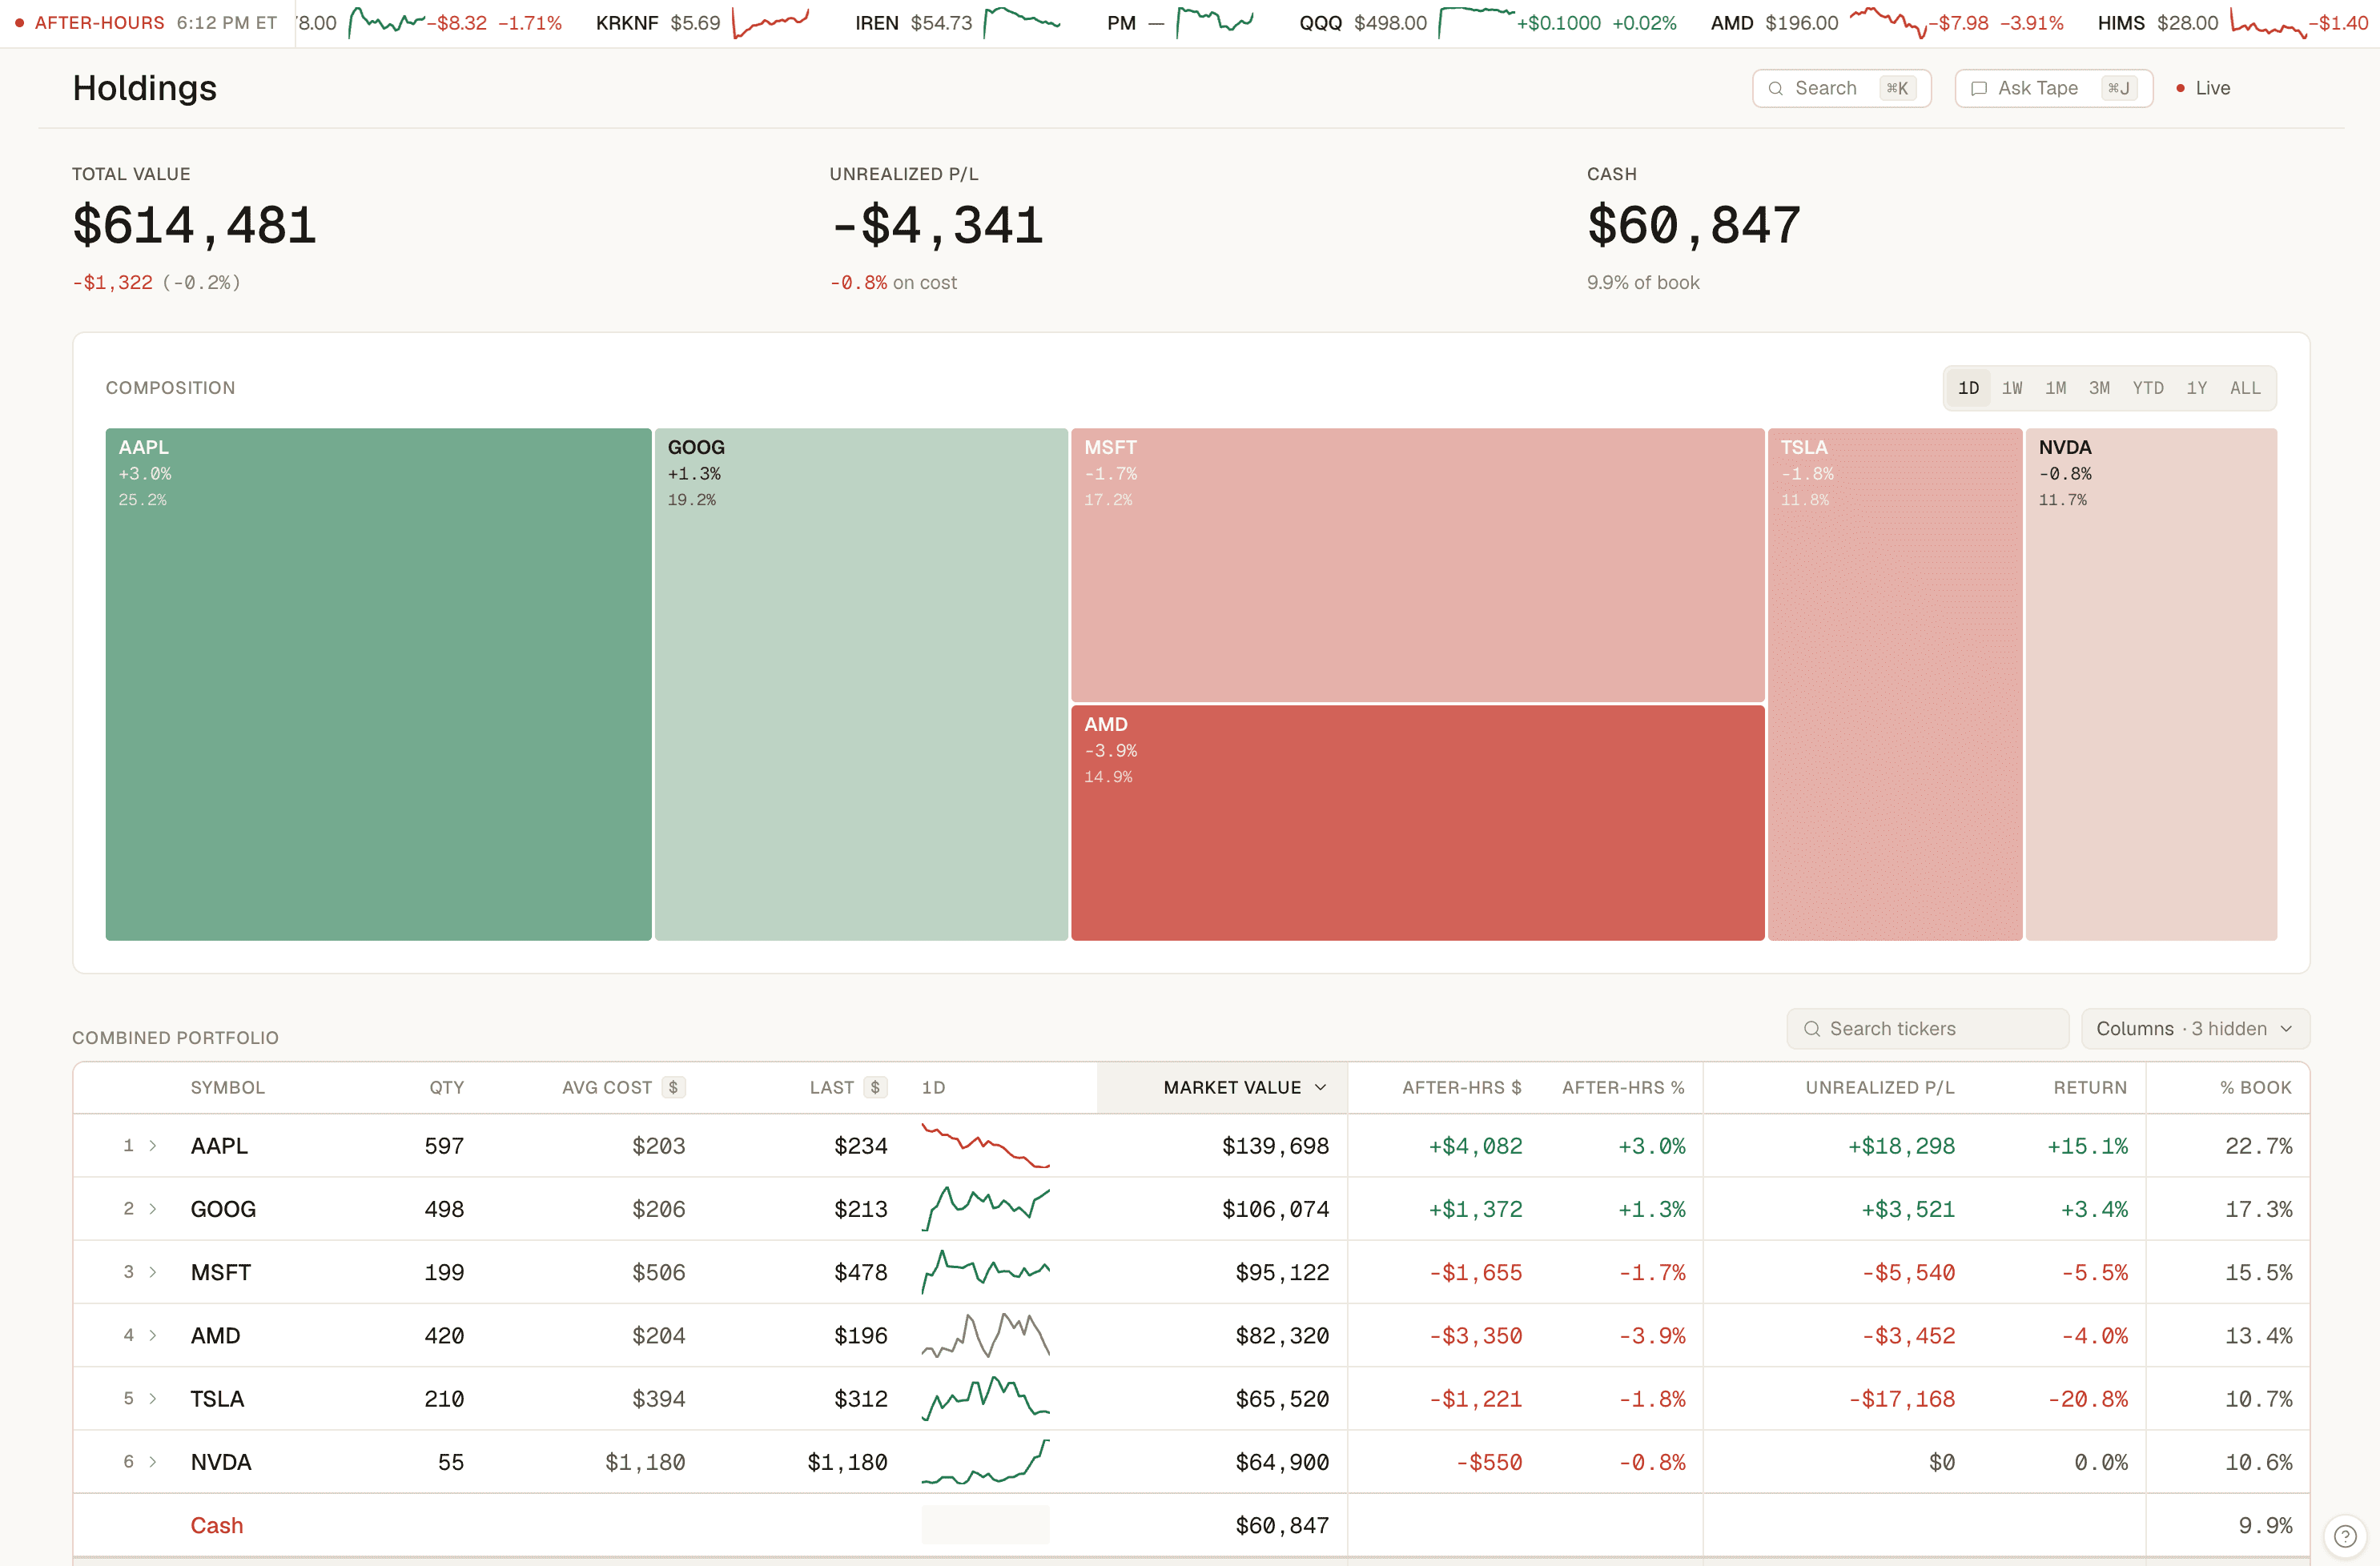Sort by % BOOK column header
This screenshot has height=1566, width=2380.
pyautogui.click(x=2256, y=1087)
